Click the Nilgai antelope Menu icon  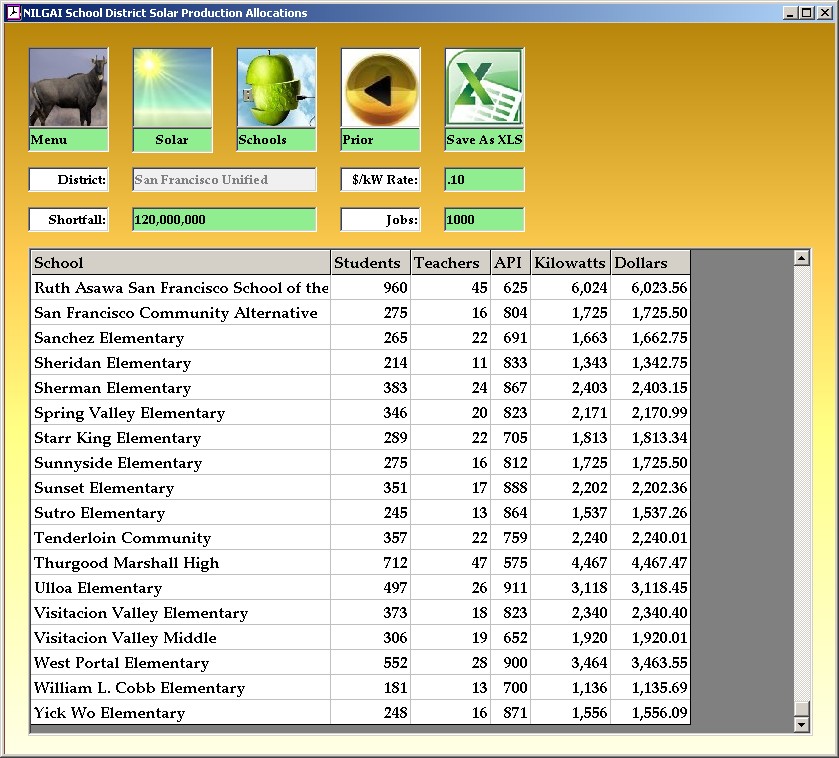point(68,88)
